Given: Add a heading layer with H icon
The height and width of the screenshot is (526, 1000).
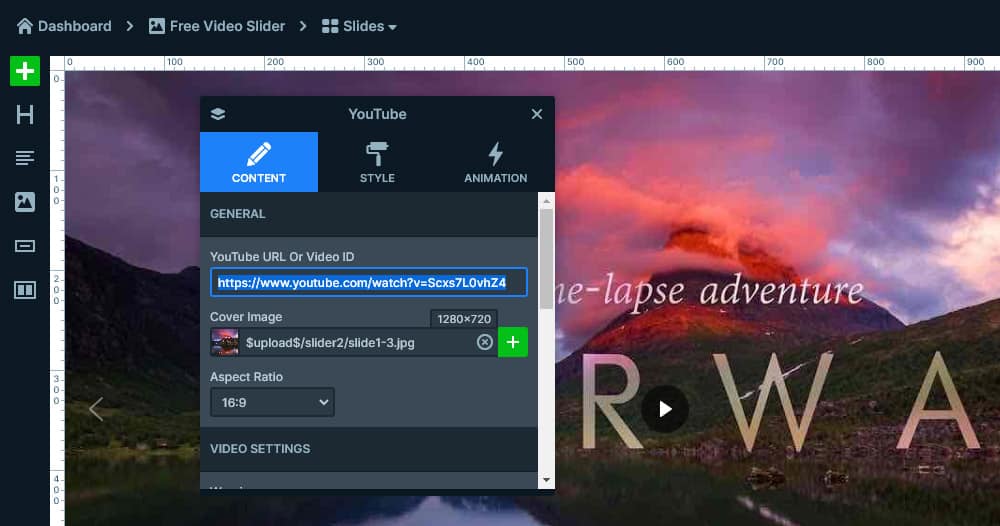Looking at the screenshot, I should coord(25,115).
